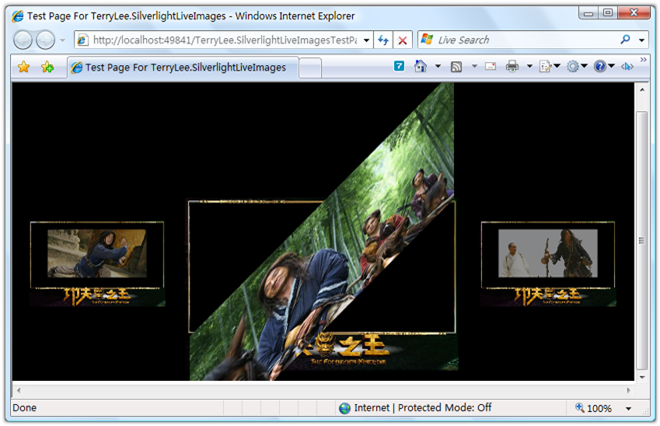Go forward with the Forward arrow button
The image size is (660, 426).
[x=45, y=40]
